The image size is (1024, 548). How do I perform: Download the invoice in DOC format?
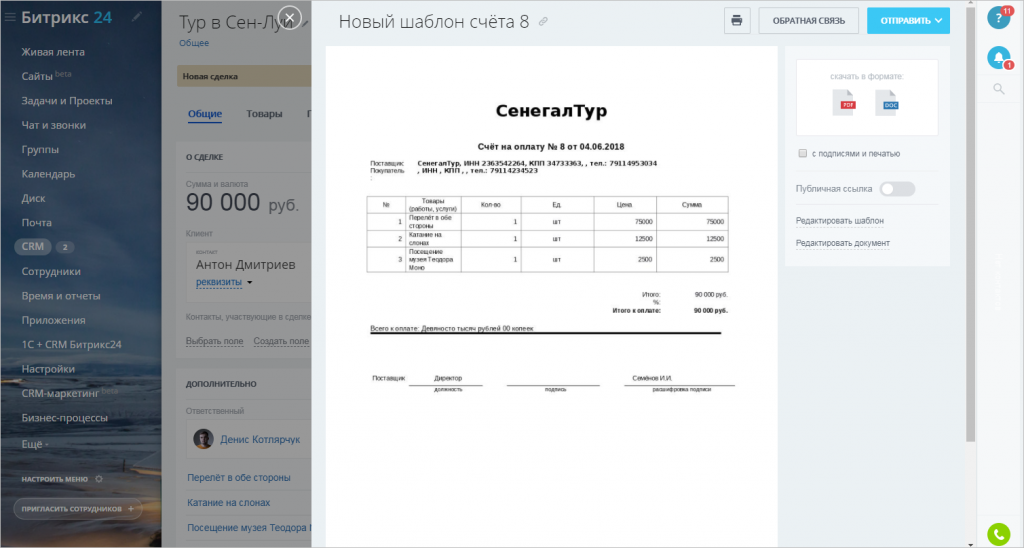pyautogui.click(x=887, y=103)
